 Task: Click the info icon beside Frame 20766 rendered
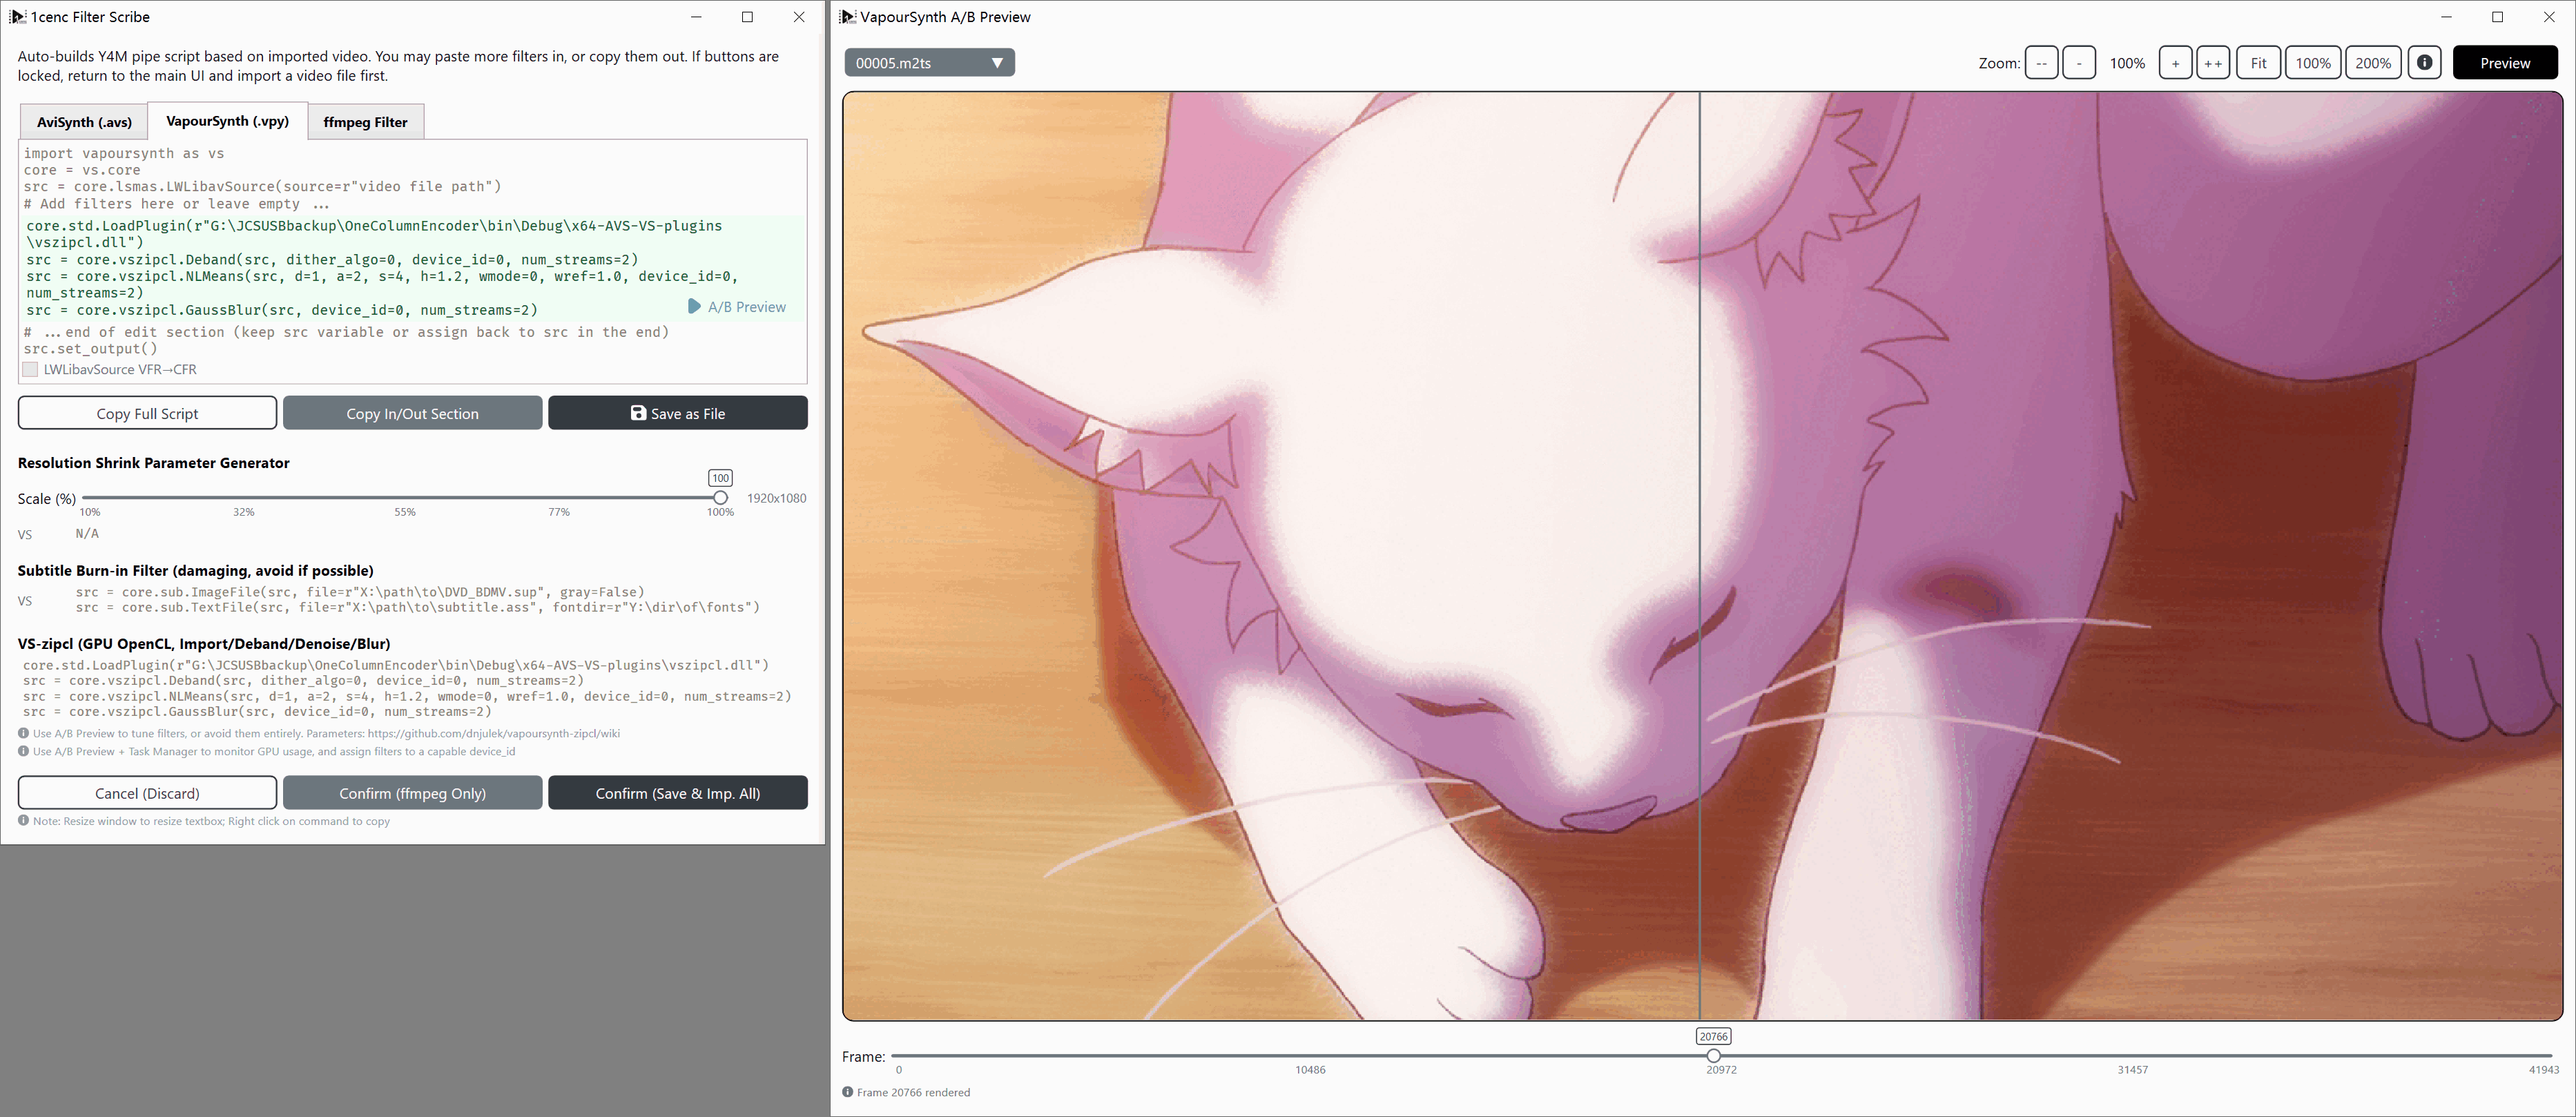click(848, 1092)
